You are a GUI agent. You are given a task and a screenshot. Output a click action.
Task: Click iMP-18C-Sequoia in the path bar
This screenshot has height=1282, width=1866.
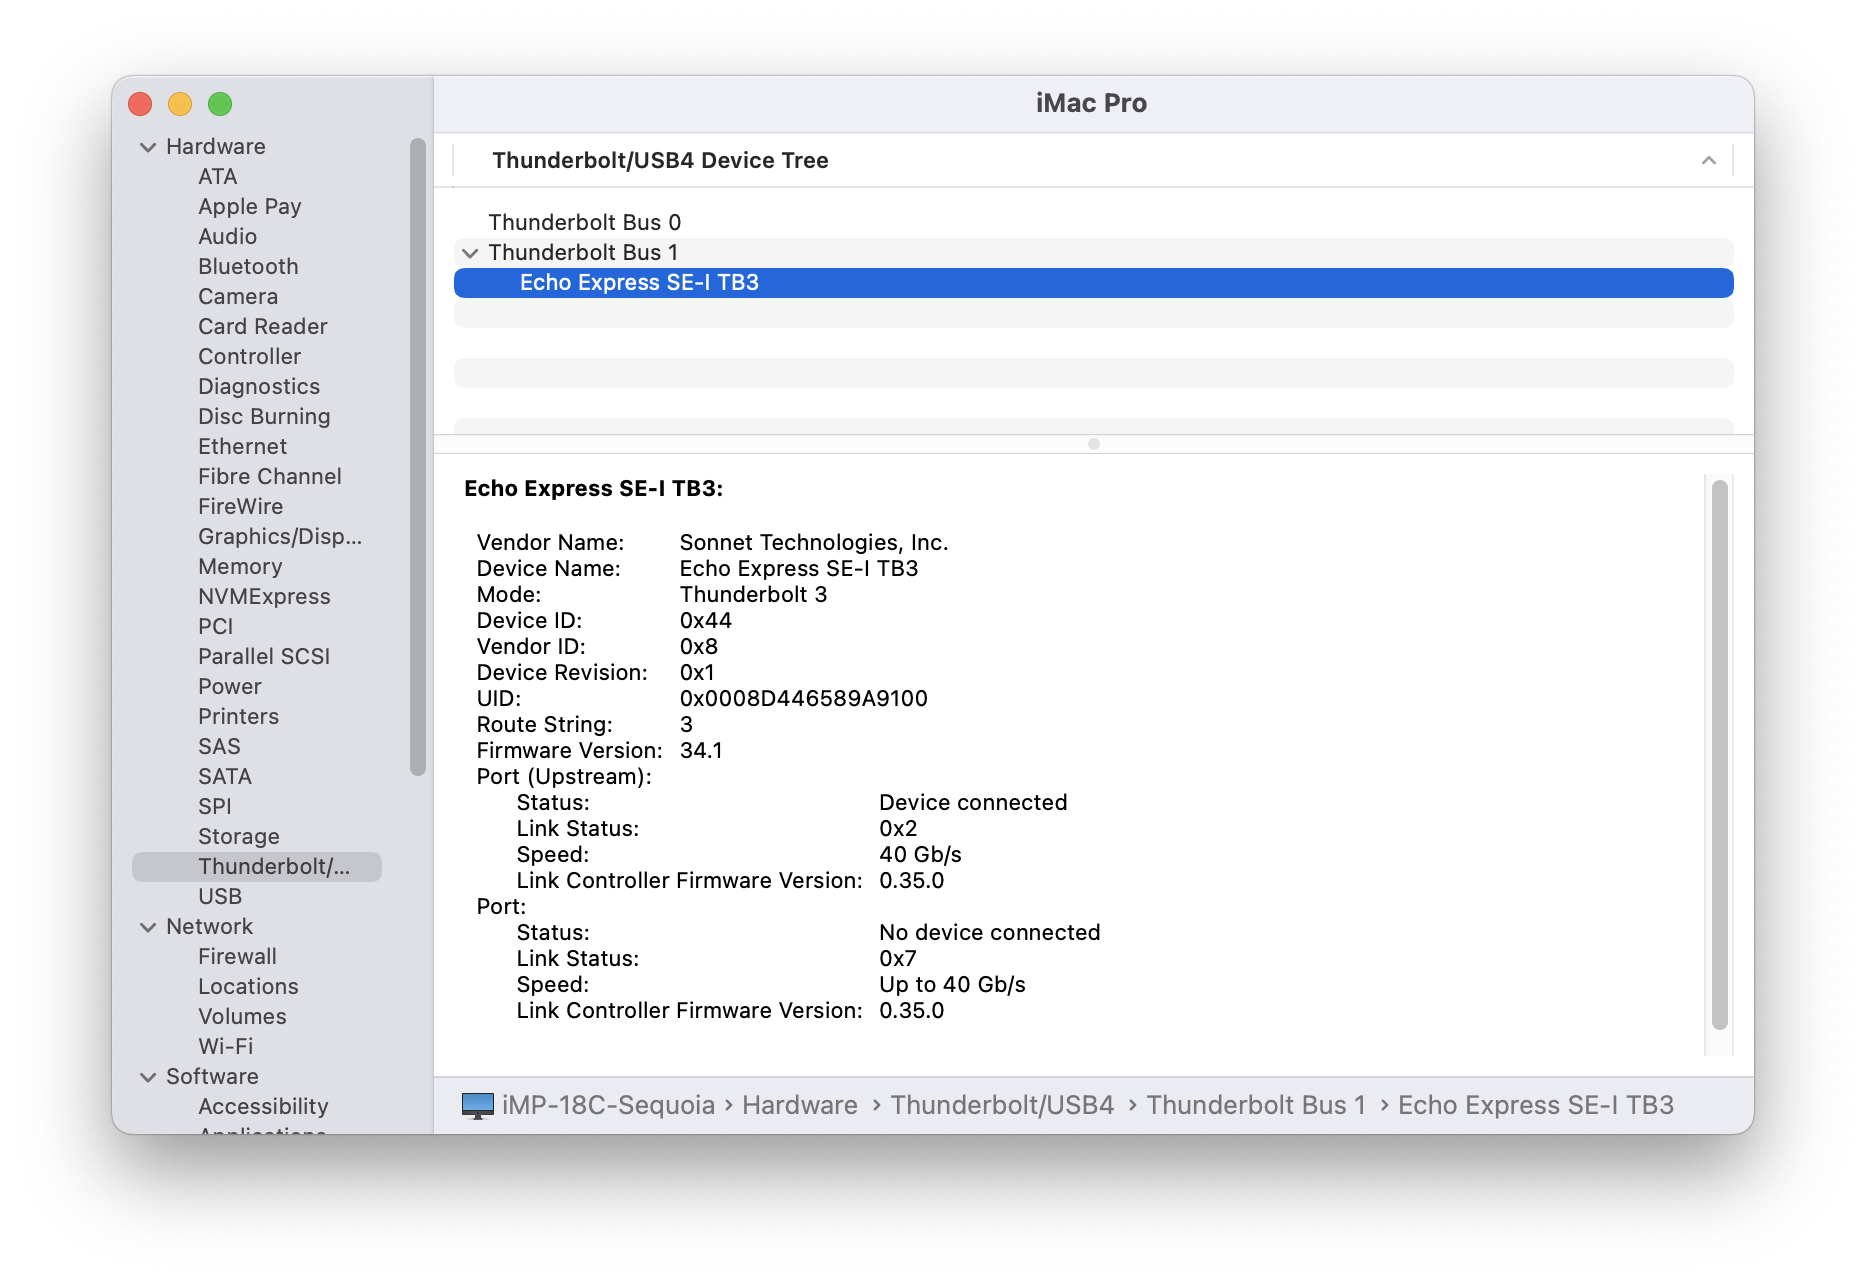click(x=608, y=1106)
